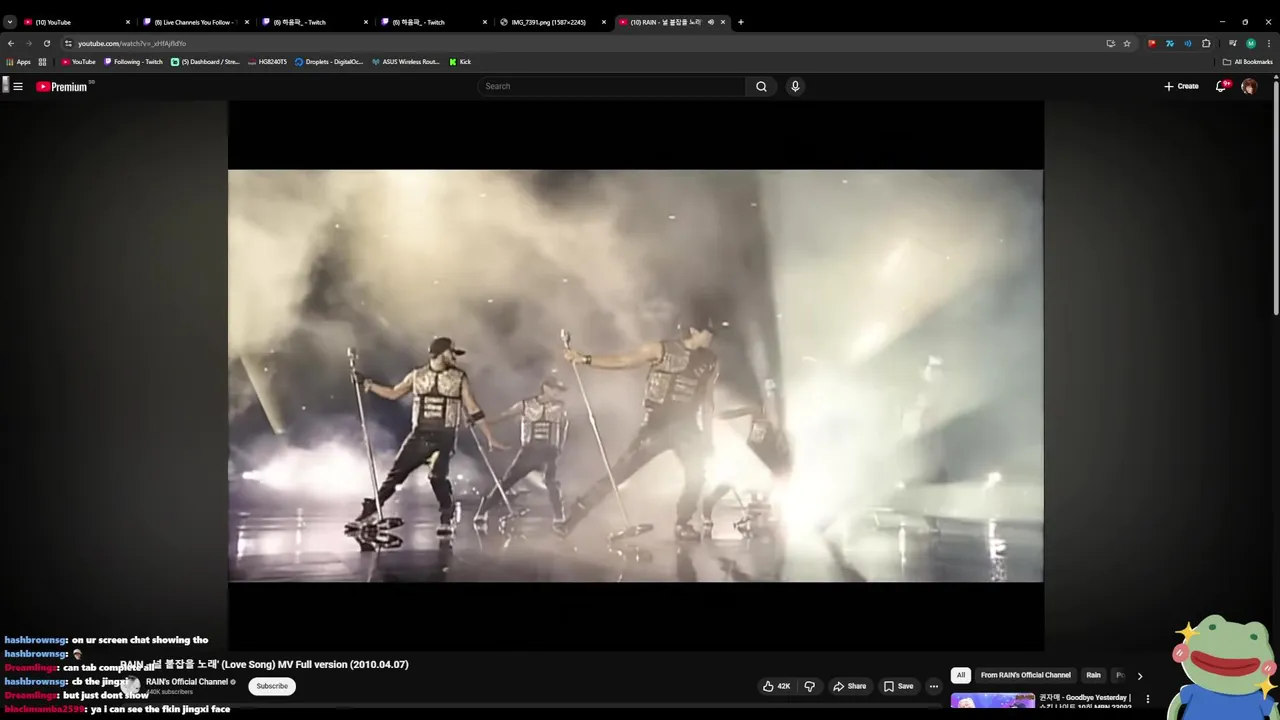Open the YouTube guide hamburger menu
The height and width of the screenshot is (720, 1280).
click(18, 86)
